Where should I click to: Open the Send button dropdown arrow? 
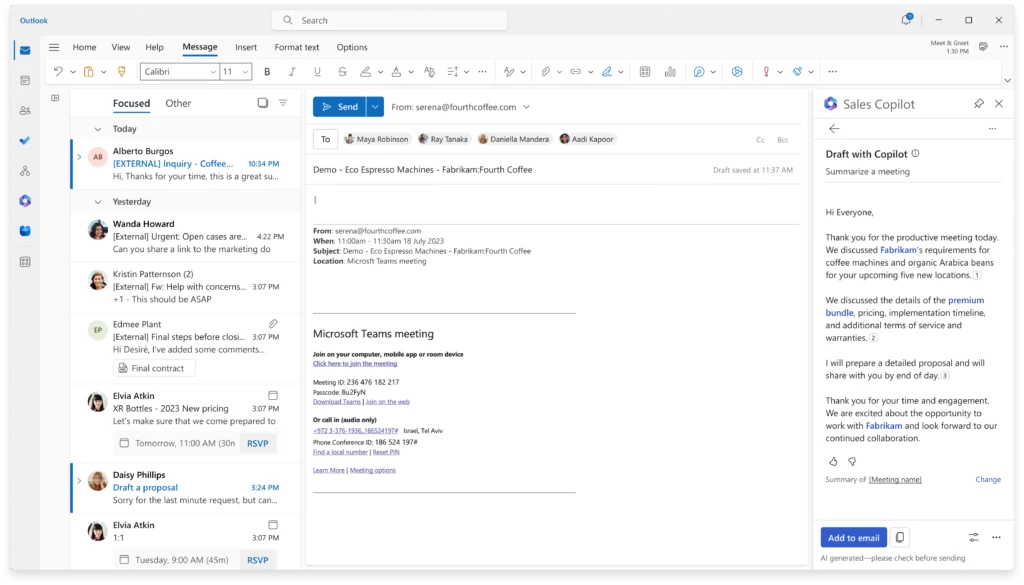pyautogui.click(x=374, y=106)
